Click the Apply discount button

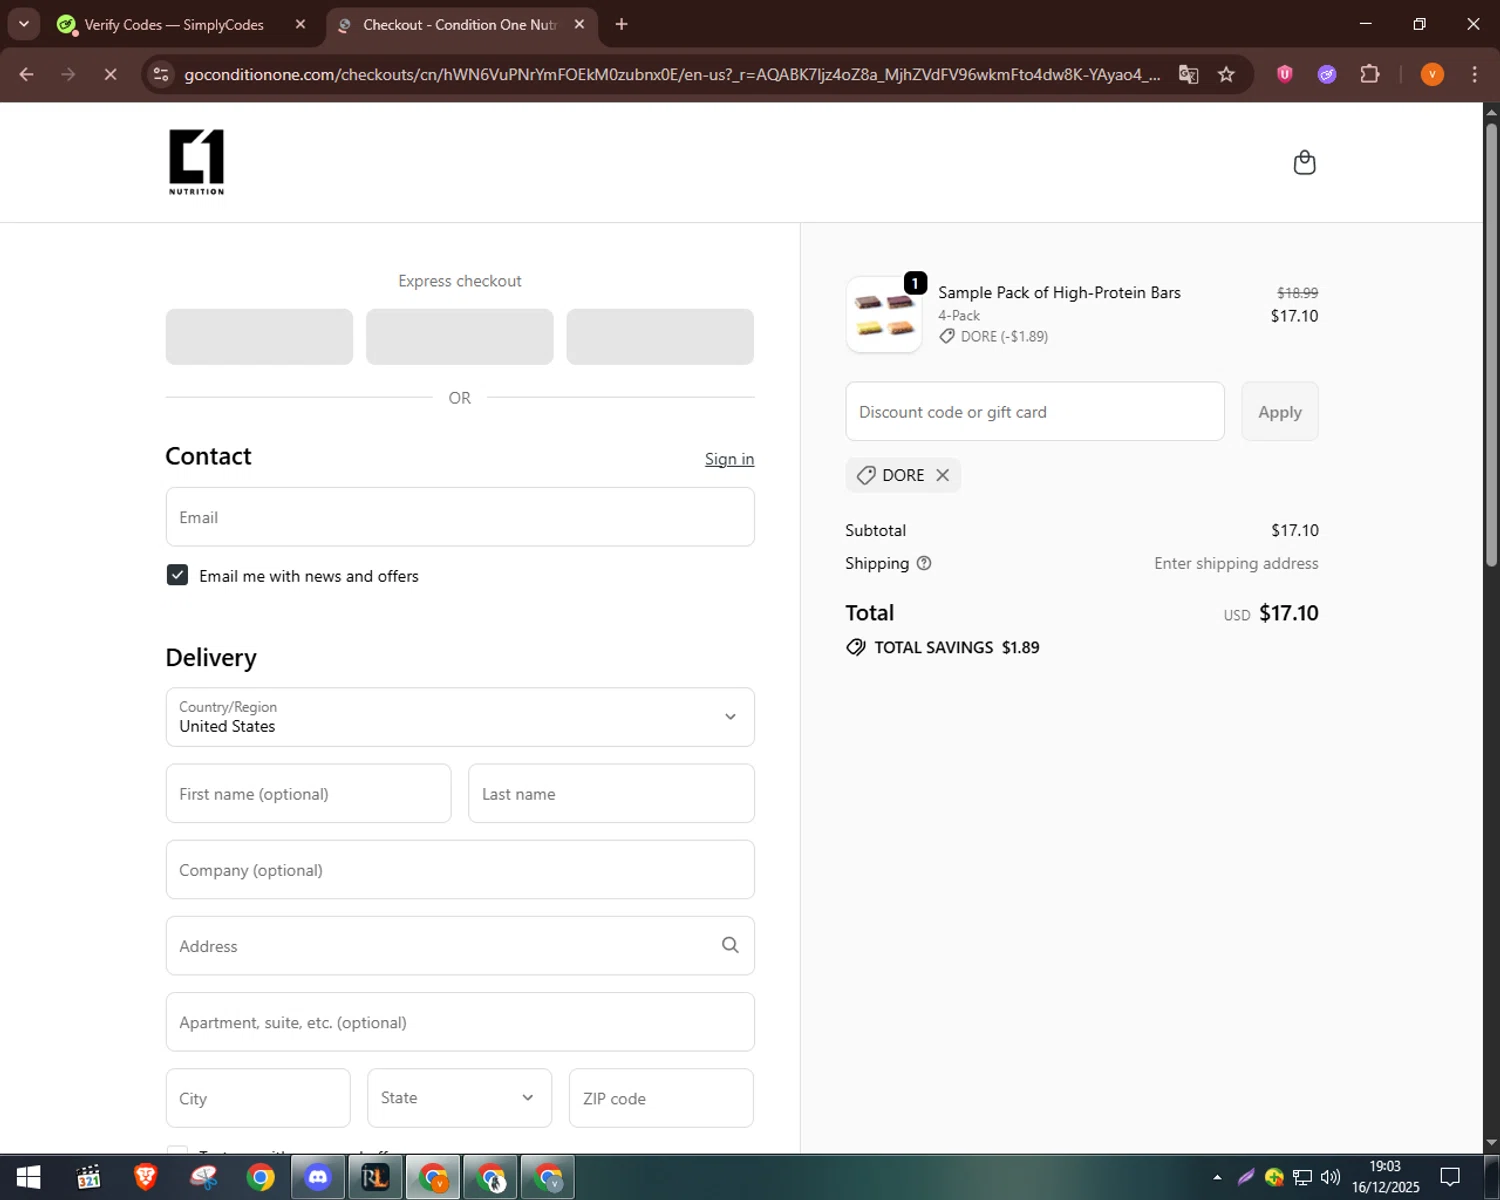pyautogui.click(x=1280, y=411)
